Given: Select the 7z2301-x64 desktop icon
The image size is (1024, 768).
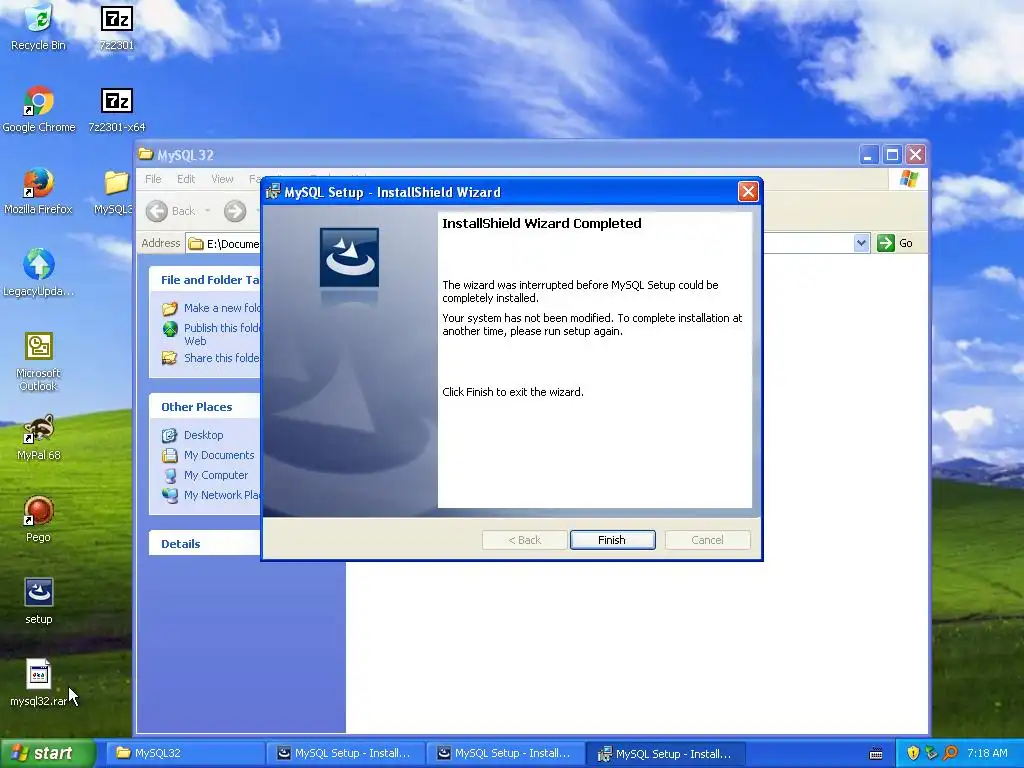Looking at the screenshot, I should coord(117,108).
